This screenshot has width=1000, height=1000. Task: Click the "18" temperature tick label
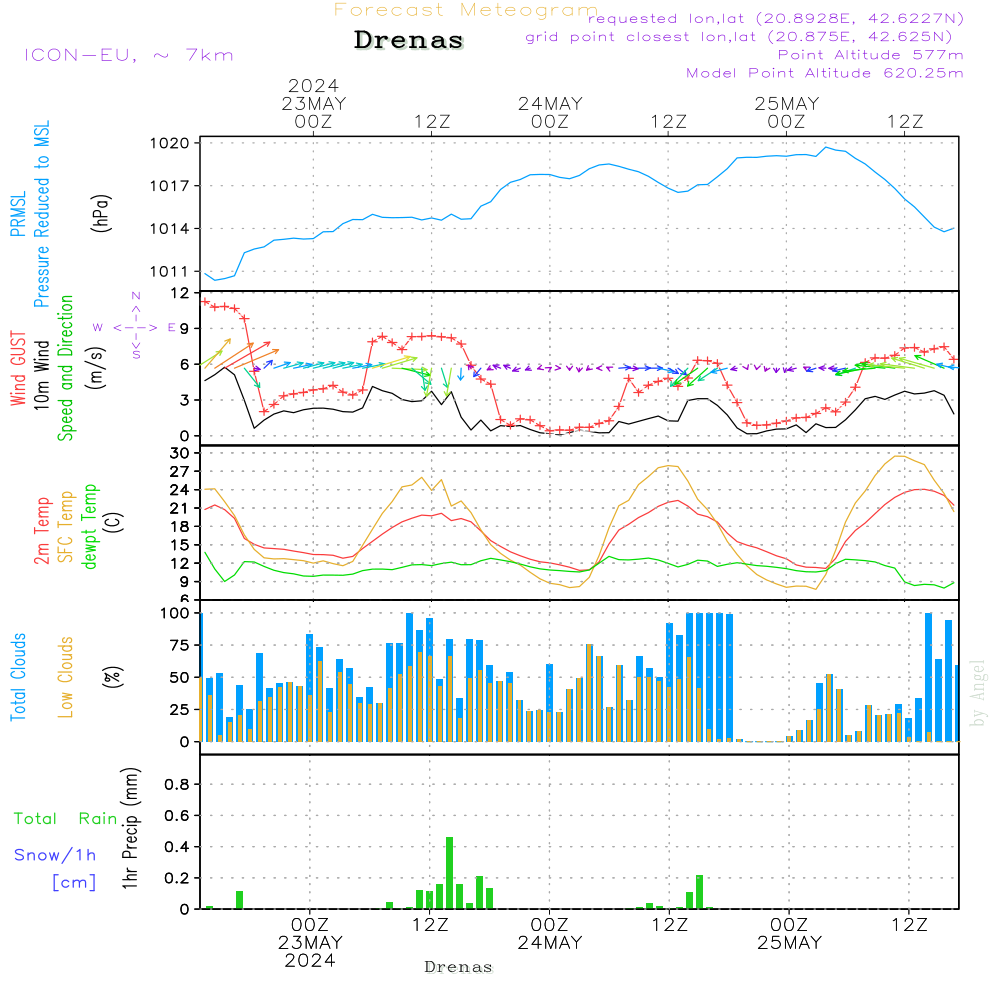[180, 526]
